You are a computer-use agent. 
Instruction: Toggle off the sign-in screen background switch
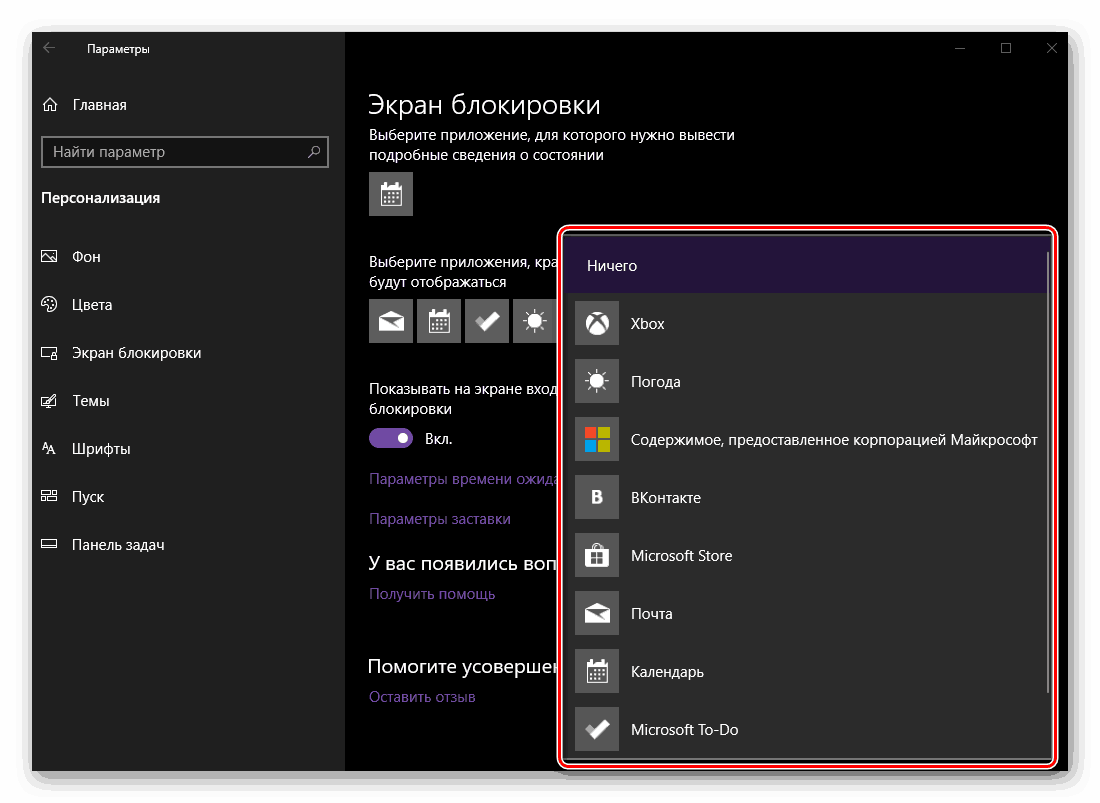pos(391,438)
